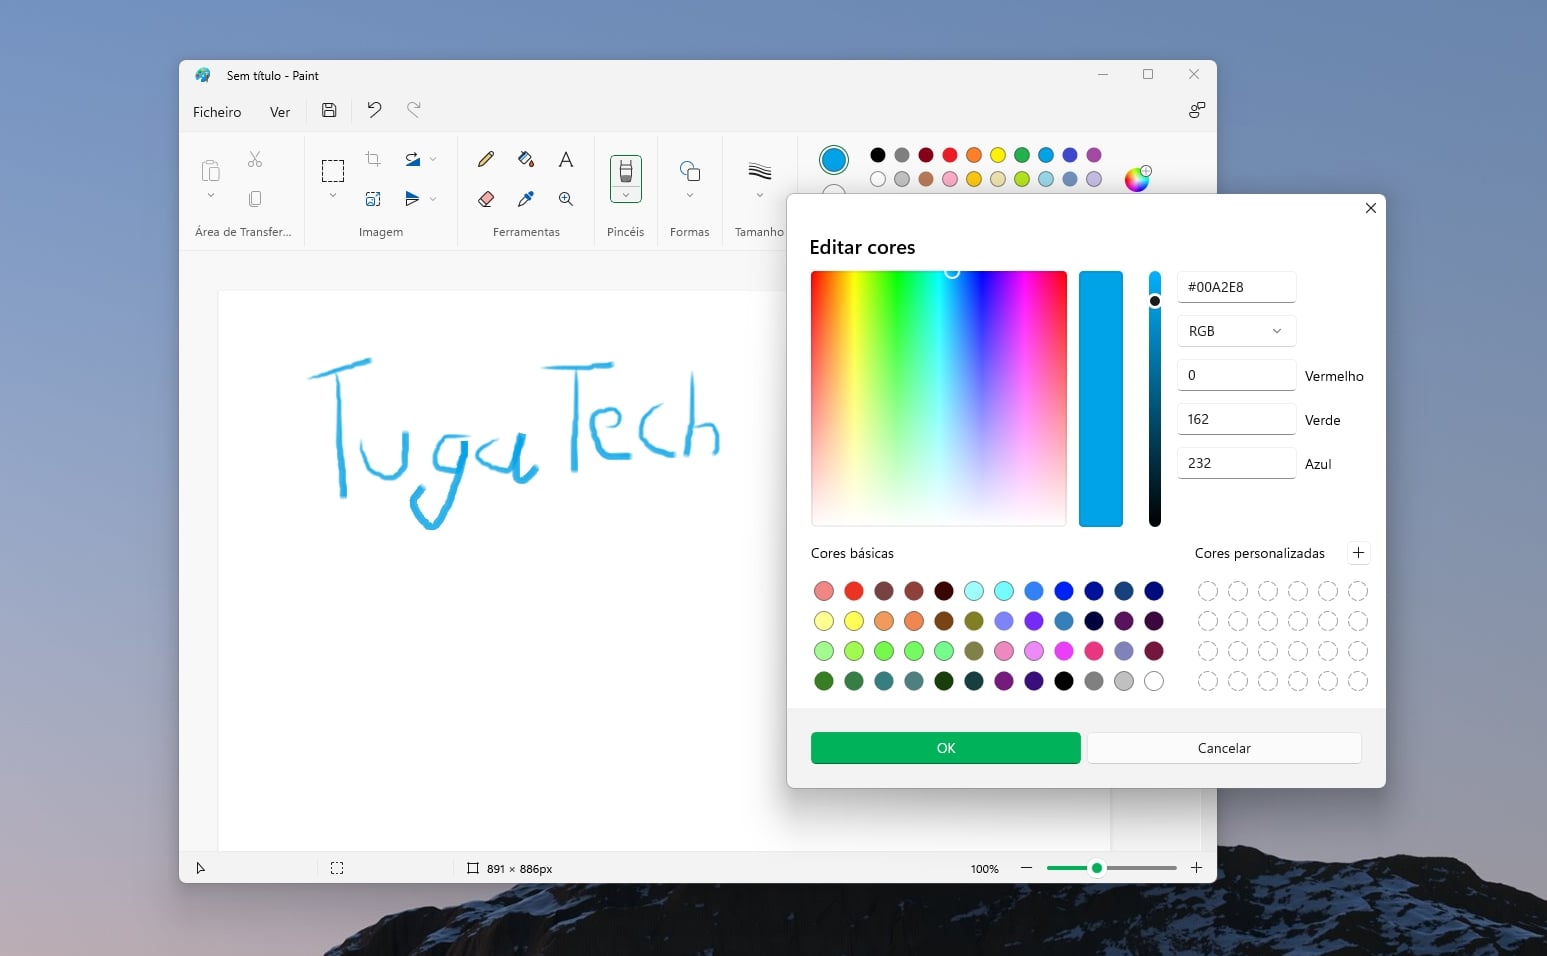1547x956 pixels.
Task: Open the share icon in Paint's menu bar
Action: 1197,110
